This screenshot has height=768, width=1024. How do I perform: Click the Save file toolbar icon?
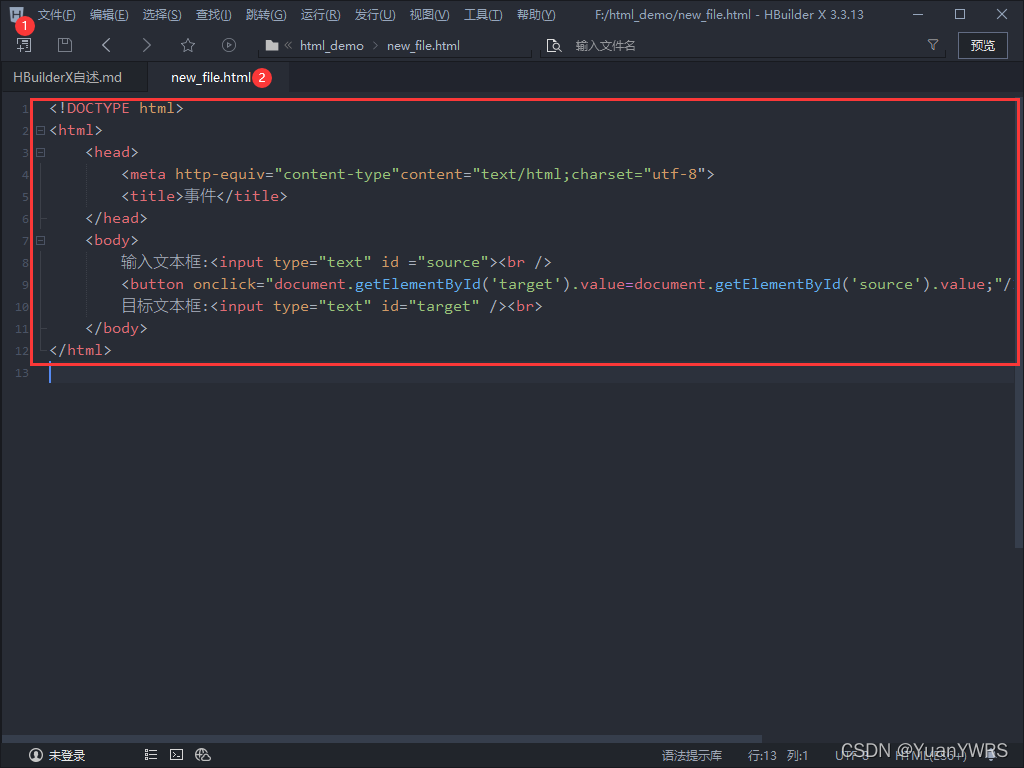pyautogui.click(x=65, y=45)
